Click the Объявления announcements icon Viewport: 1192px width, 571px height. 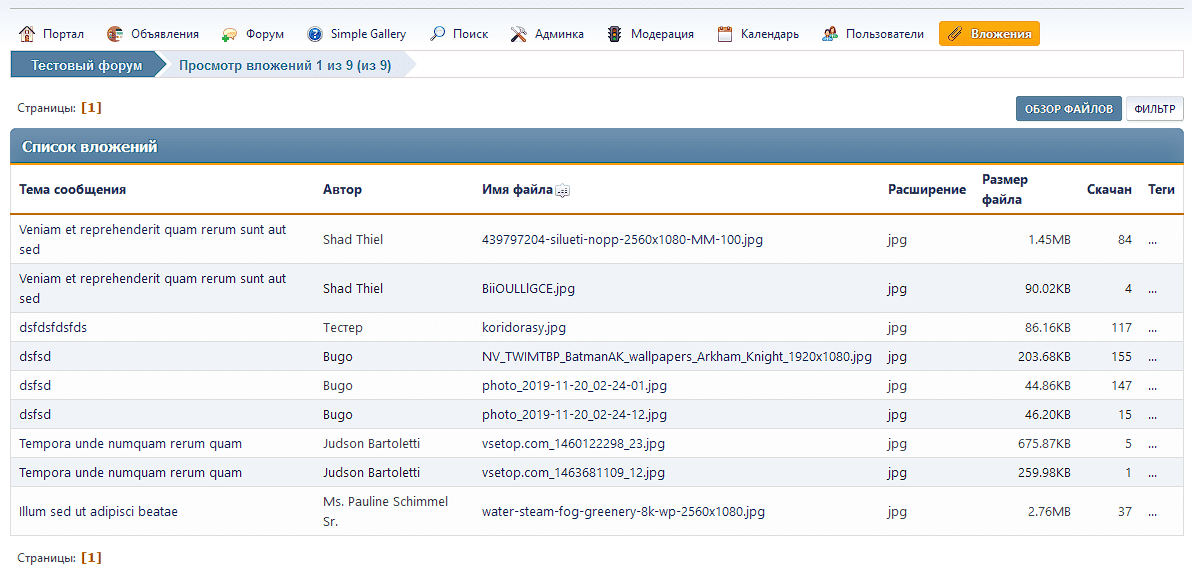(115, 34)
